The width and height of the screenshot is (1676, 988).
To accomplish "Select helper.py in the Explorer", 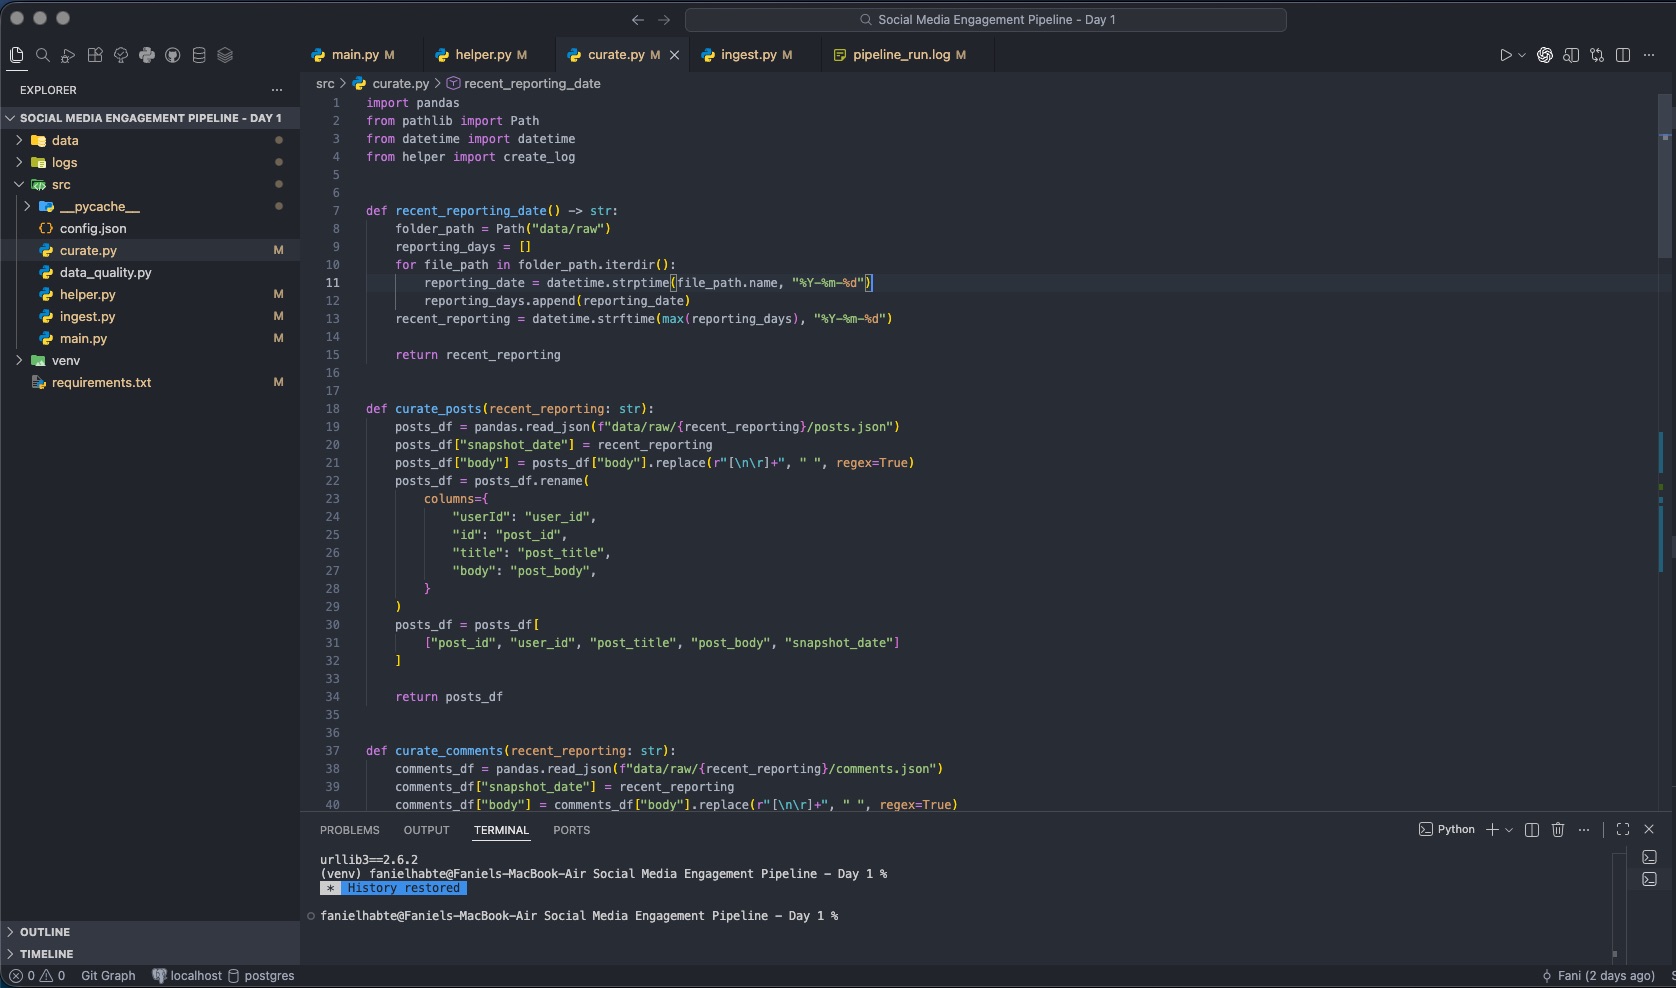I will (x=85, y=294).
